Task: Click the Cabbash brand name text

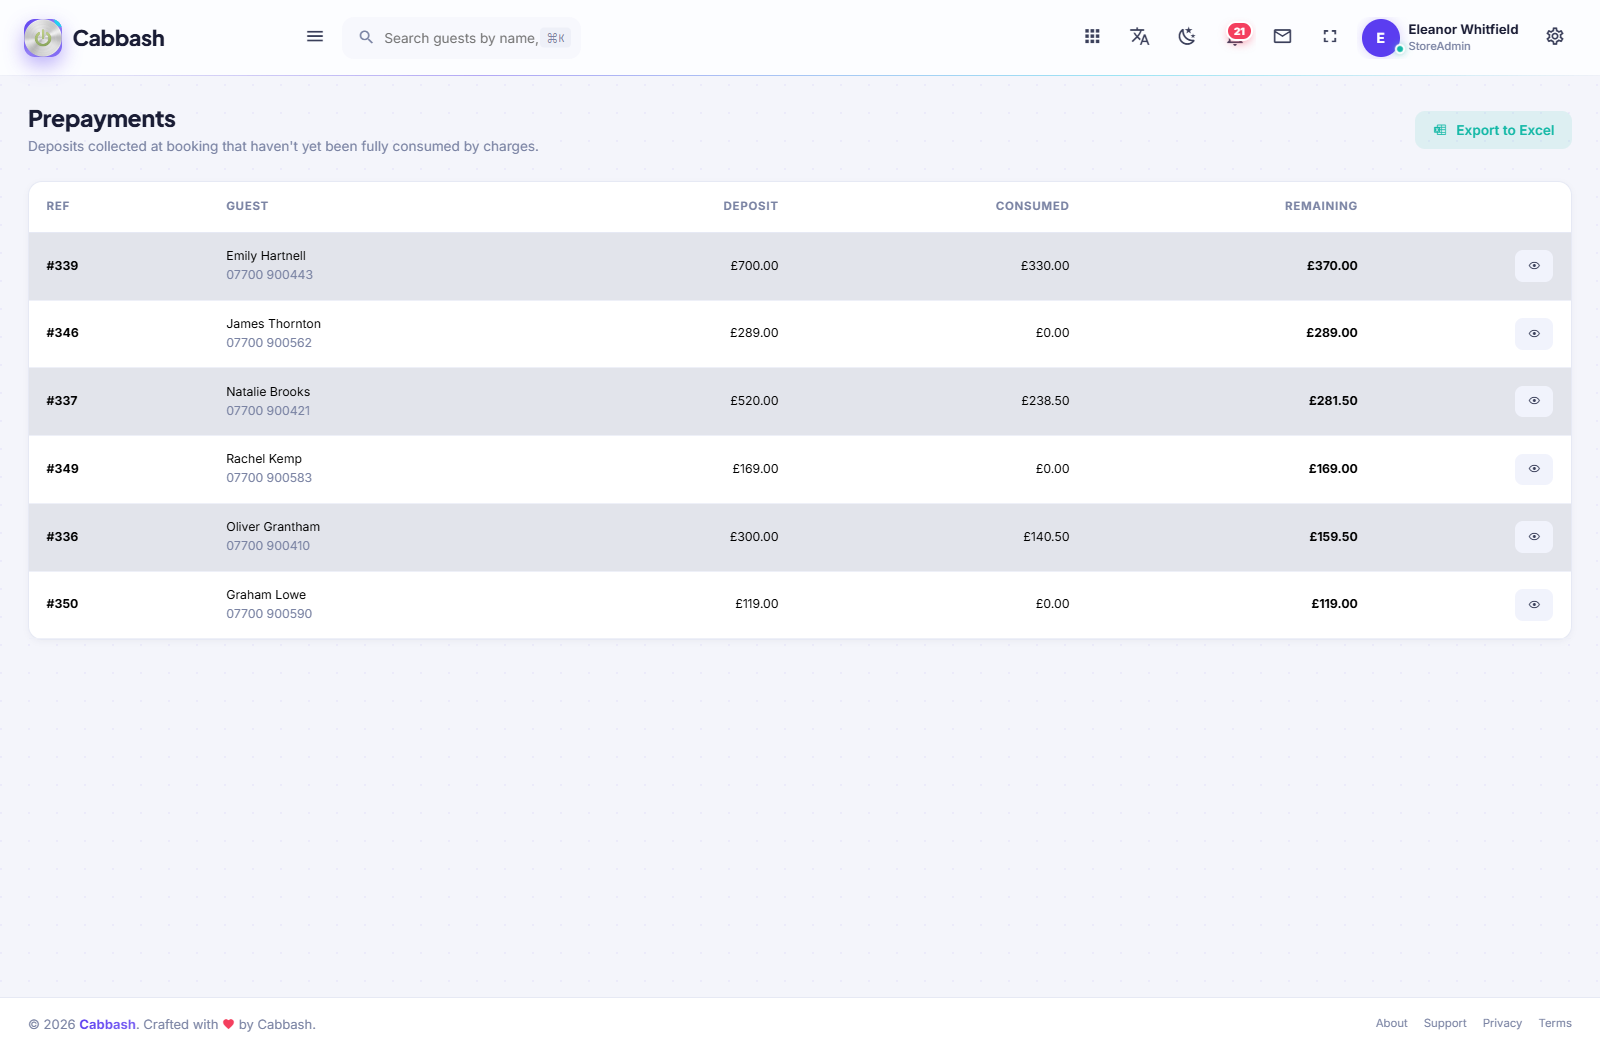Action: pos(119,38)
